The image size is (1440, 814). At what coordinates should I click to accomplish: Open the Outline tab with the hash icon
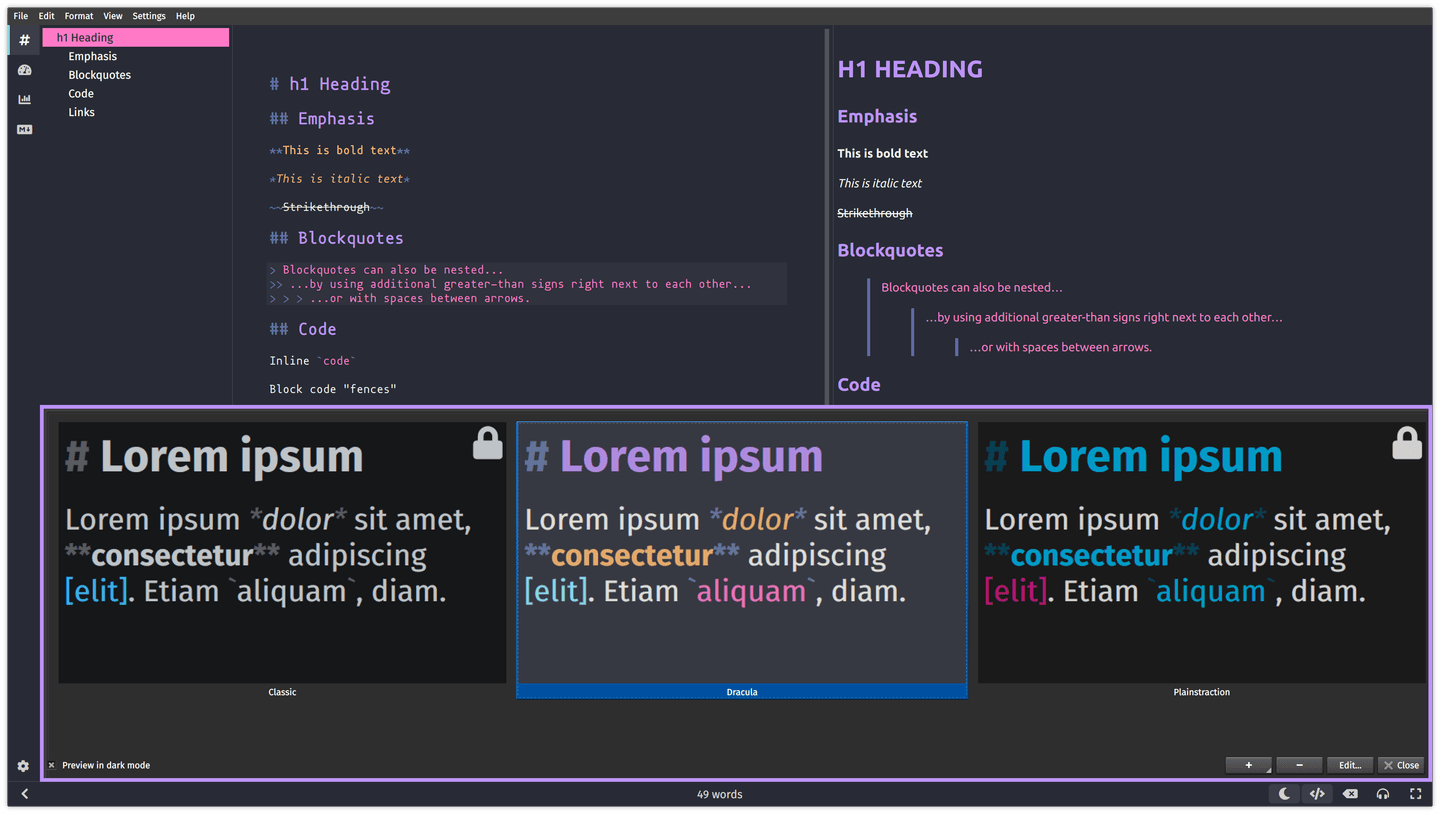[x=24, y=40]
